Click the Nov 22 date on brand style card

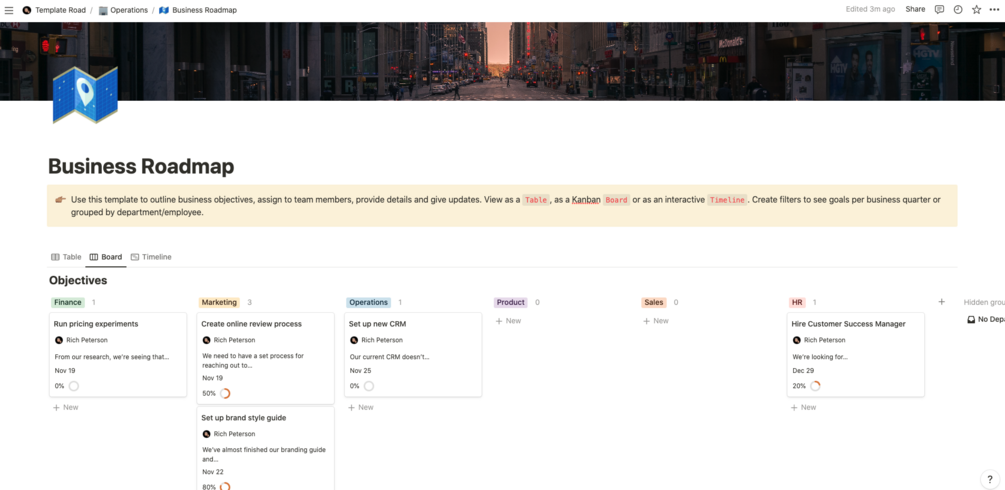[213, 471]
